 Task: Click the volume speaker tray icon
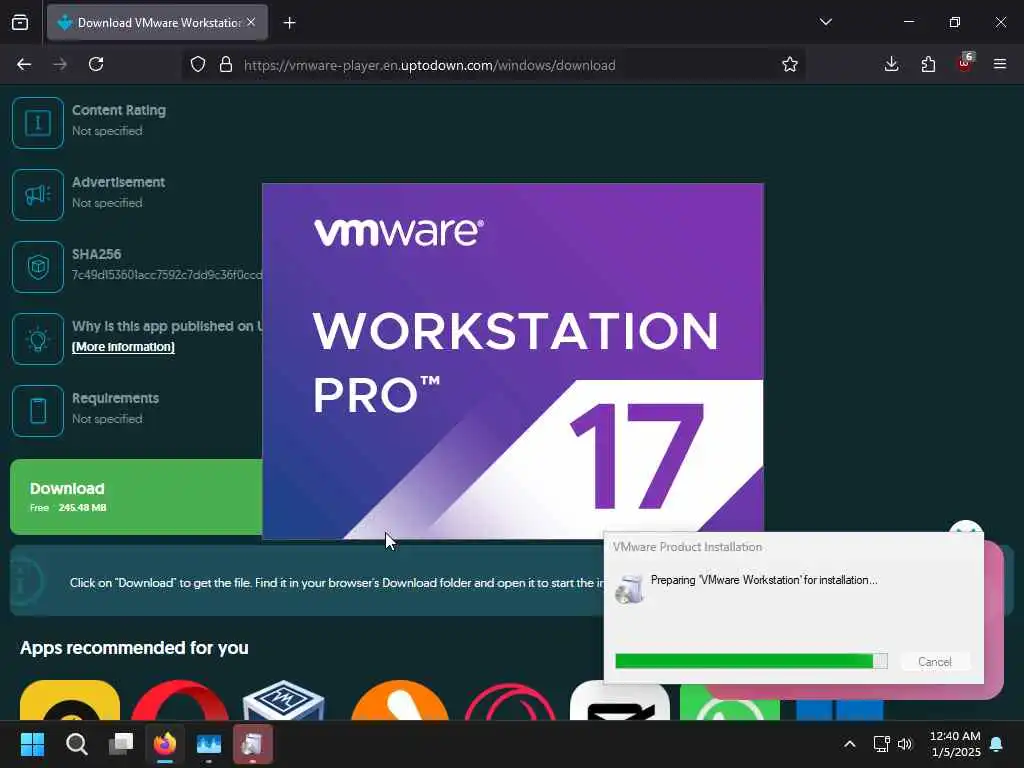[905, 744]
